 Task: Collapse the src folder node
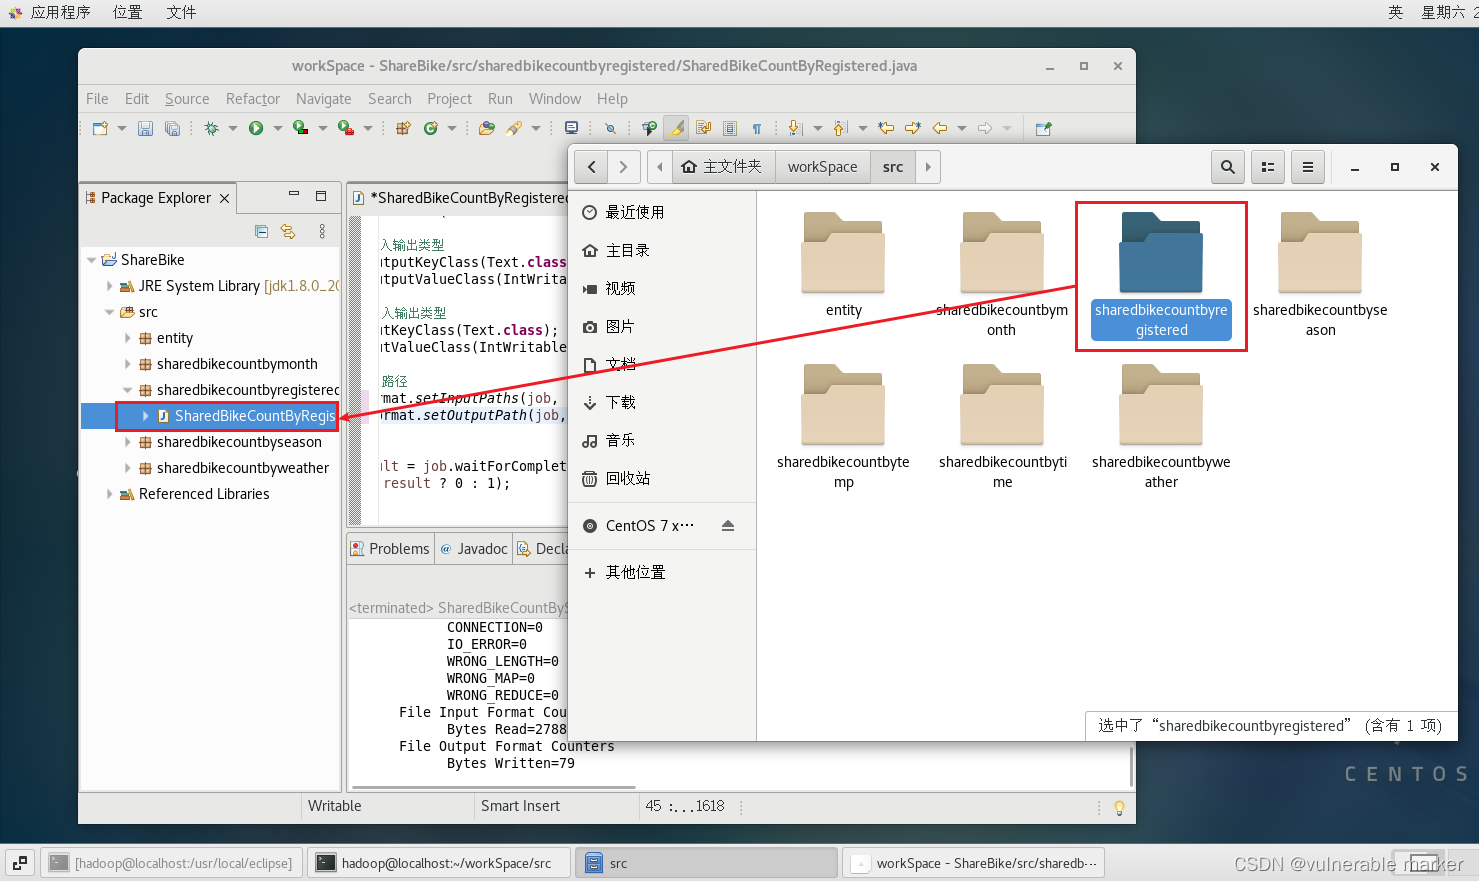pyautogui.click(x=110, y=312)
